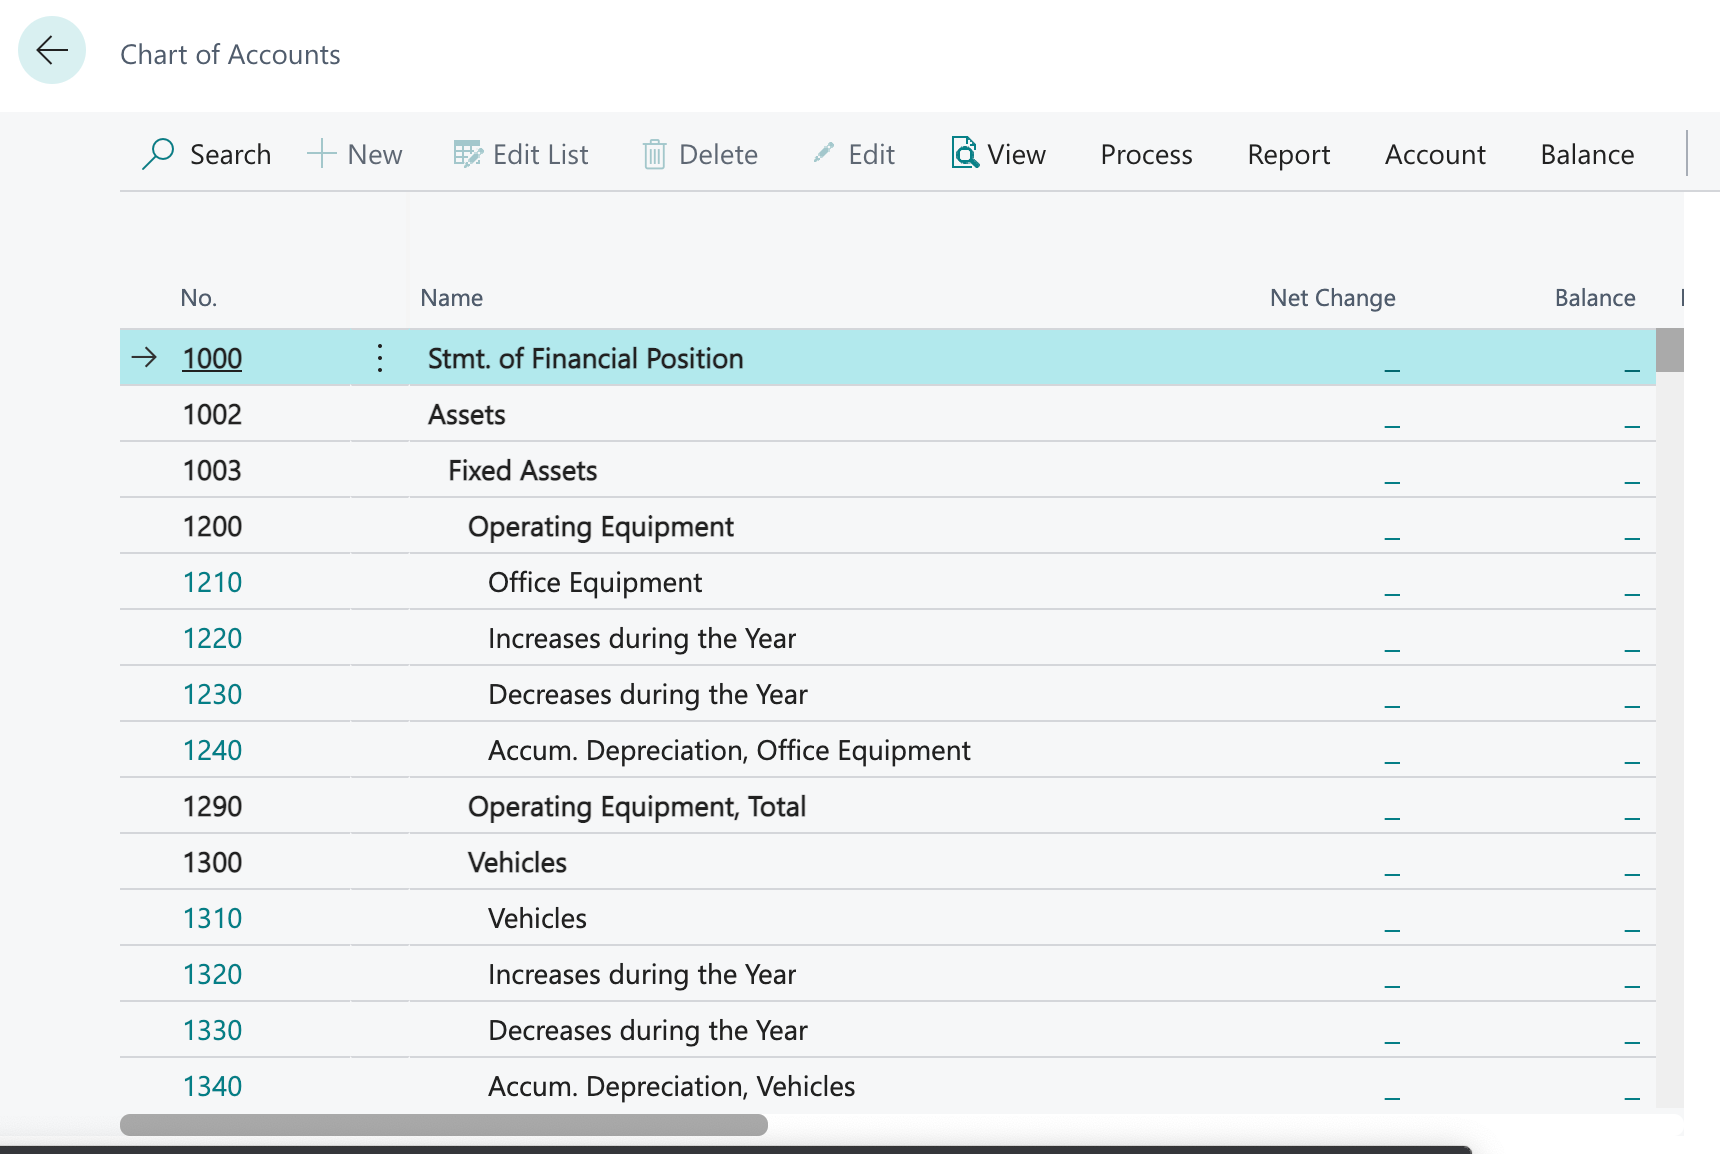The image size is (1720, 1154).
Task: Click the Search magnifier icon
Action: (158, 154)
